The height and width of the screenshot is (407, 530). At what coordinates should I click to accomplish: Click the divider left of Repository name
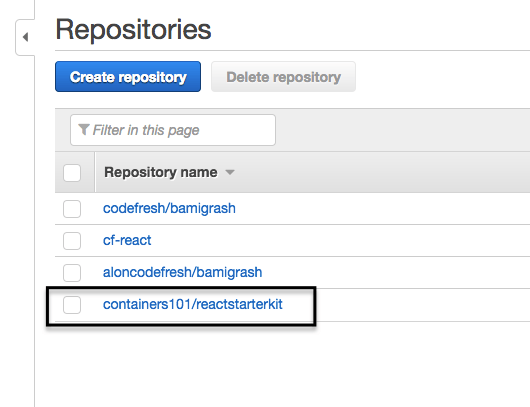point(95,172)
